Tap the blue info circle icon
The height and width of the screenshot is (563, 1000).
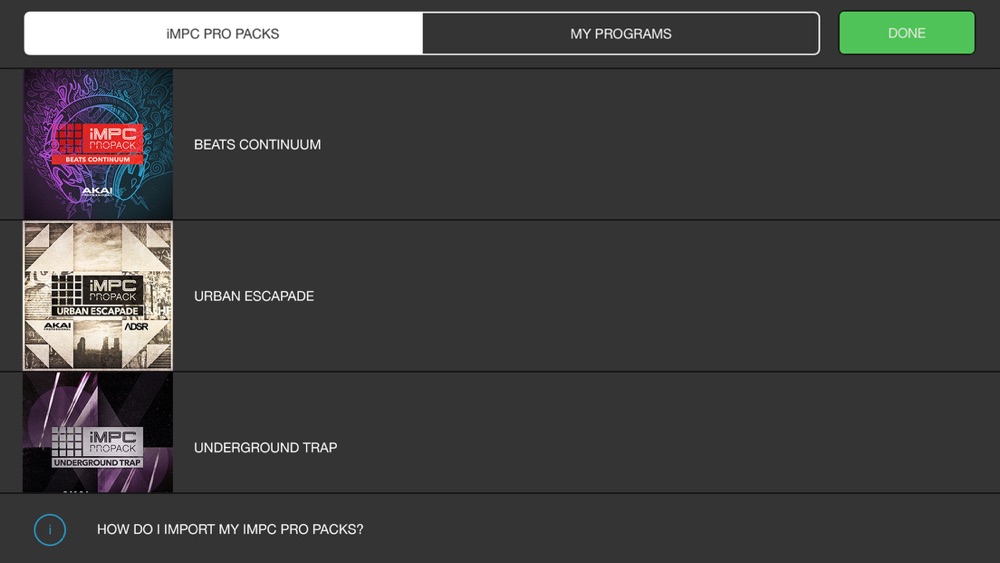point(50,530)
